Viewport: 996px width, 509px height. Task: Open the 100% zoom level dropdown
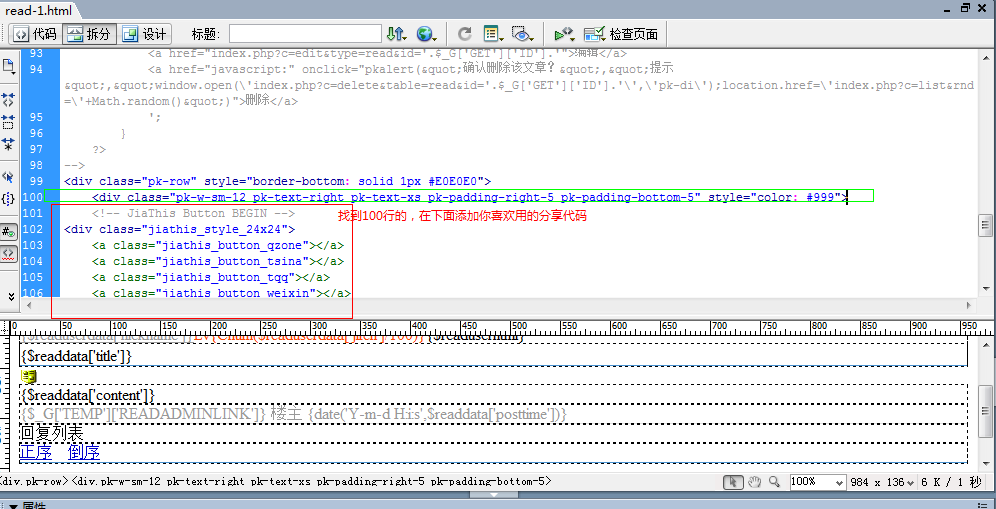pyautogui.click(x=838, y=482)
